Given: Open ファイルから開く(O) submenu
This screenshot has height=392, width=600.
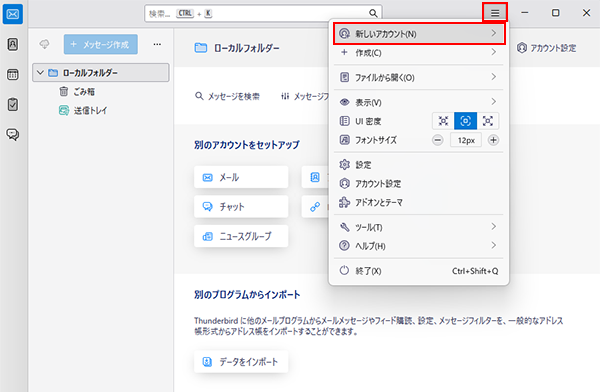Looking at the screenshot, I should 419,77.
